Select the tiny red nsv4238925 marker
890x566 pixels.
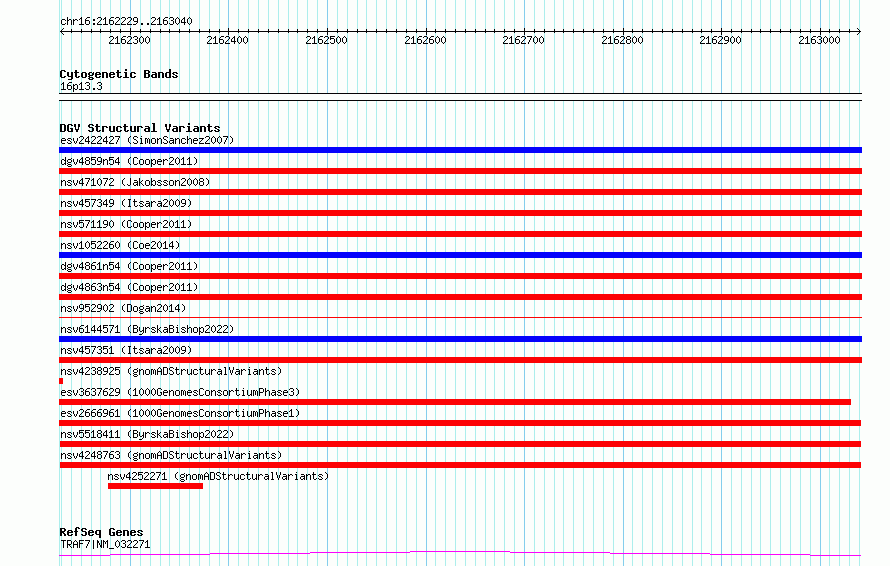61,381
